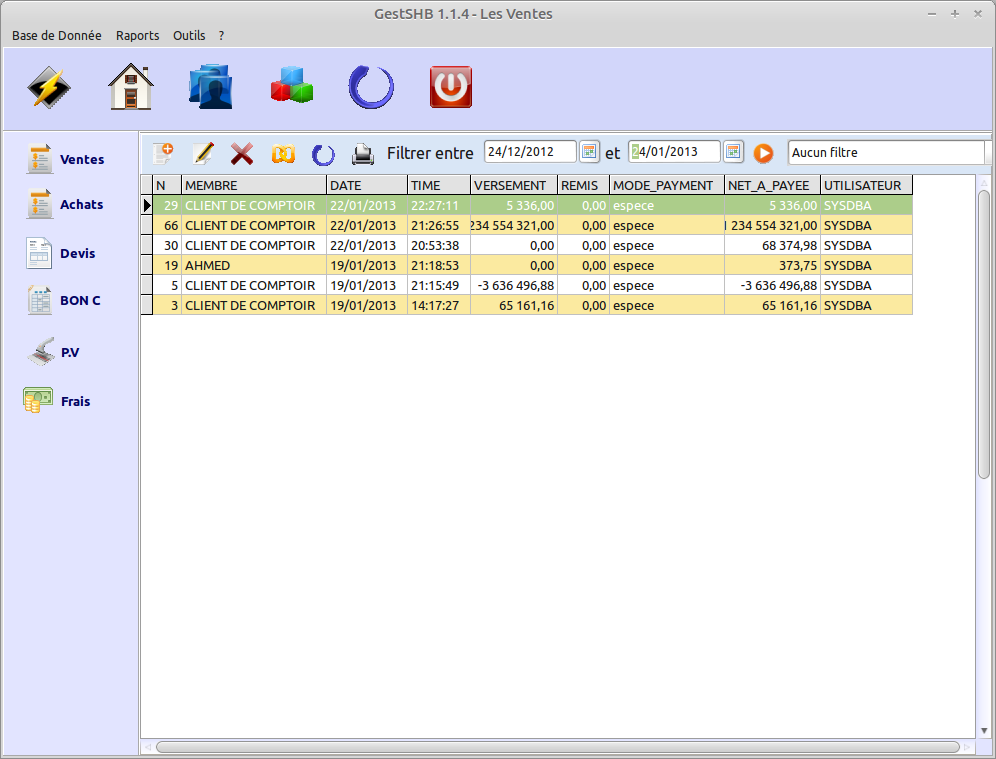Open the P.V section in sidebar

click(53, 352)
